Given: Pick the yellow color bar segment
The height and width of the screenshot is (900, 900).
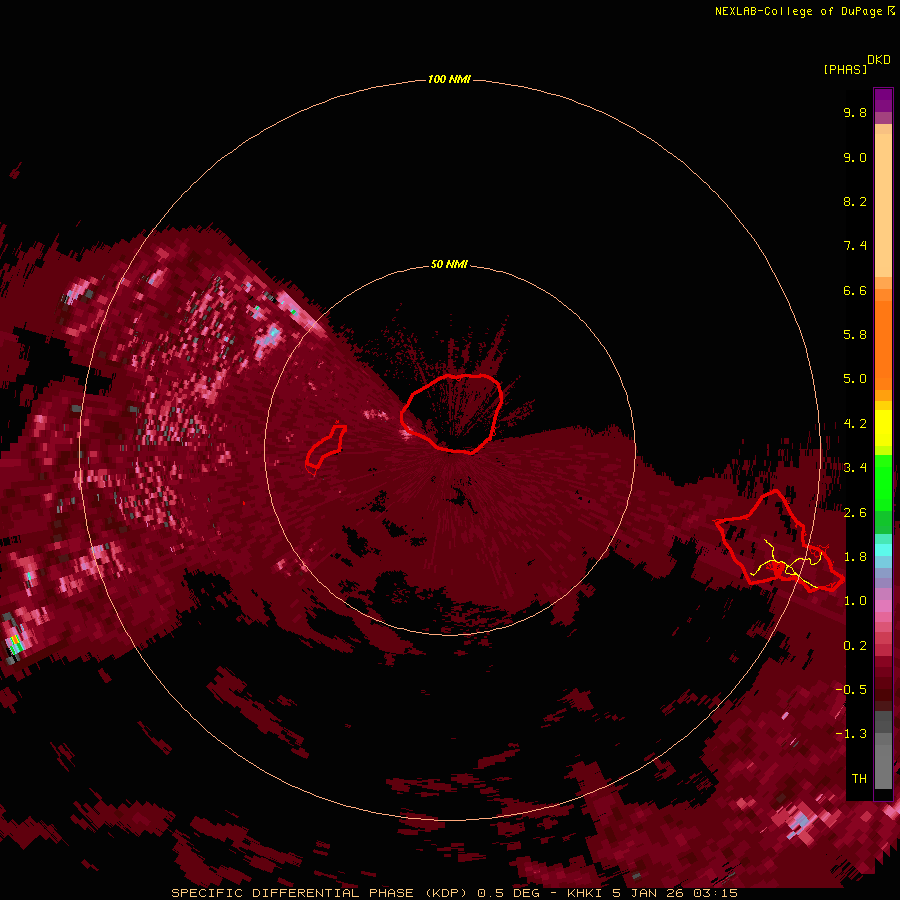Looking at the screenshot, I should [x=883, y=428].
